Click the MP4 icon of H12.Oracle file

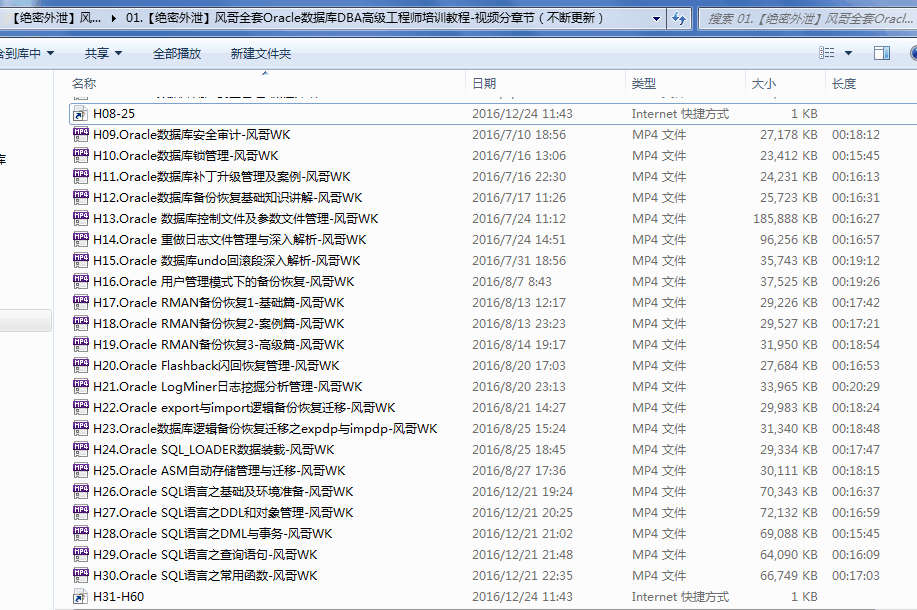tap(80, 198)
